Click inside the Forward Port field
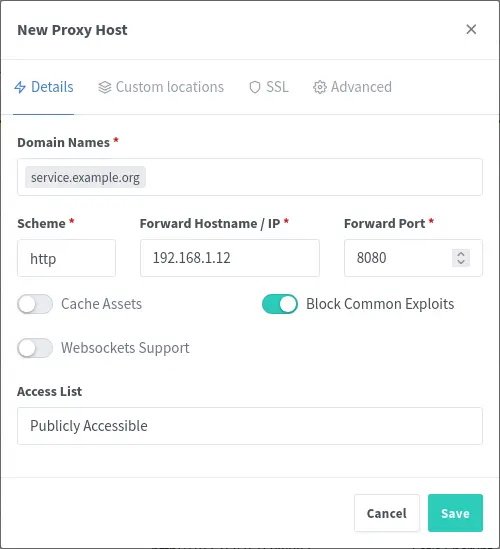This screenshot has width=500, height=549. (397, 258)
